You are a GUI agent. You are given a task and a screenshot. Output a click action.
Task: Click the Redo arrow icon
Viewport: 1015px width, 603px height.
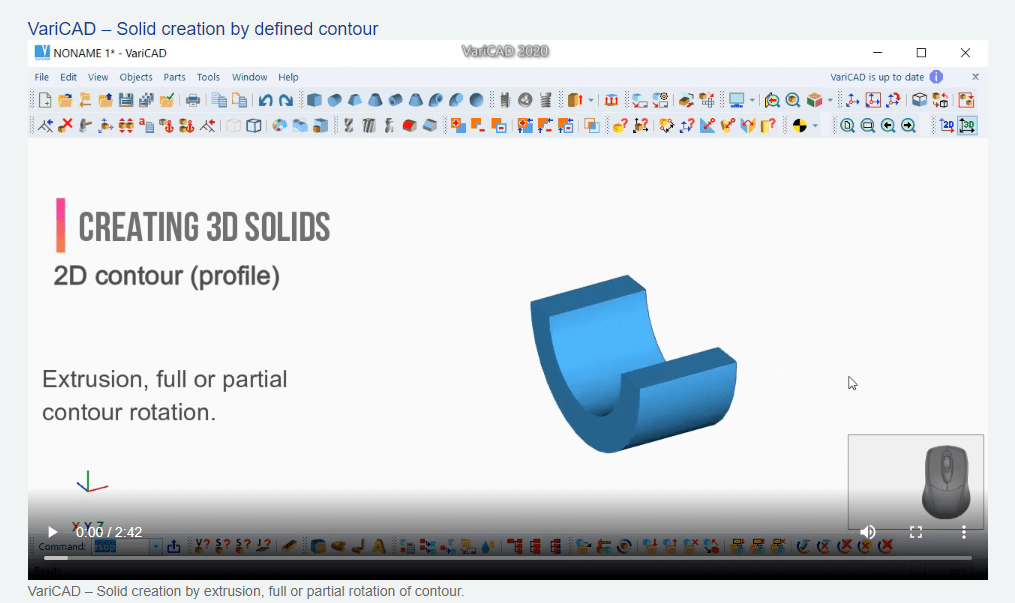285,100
